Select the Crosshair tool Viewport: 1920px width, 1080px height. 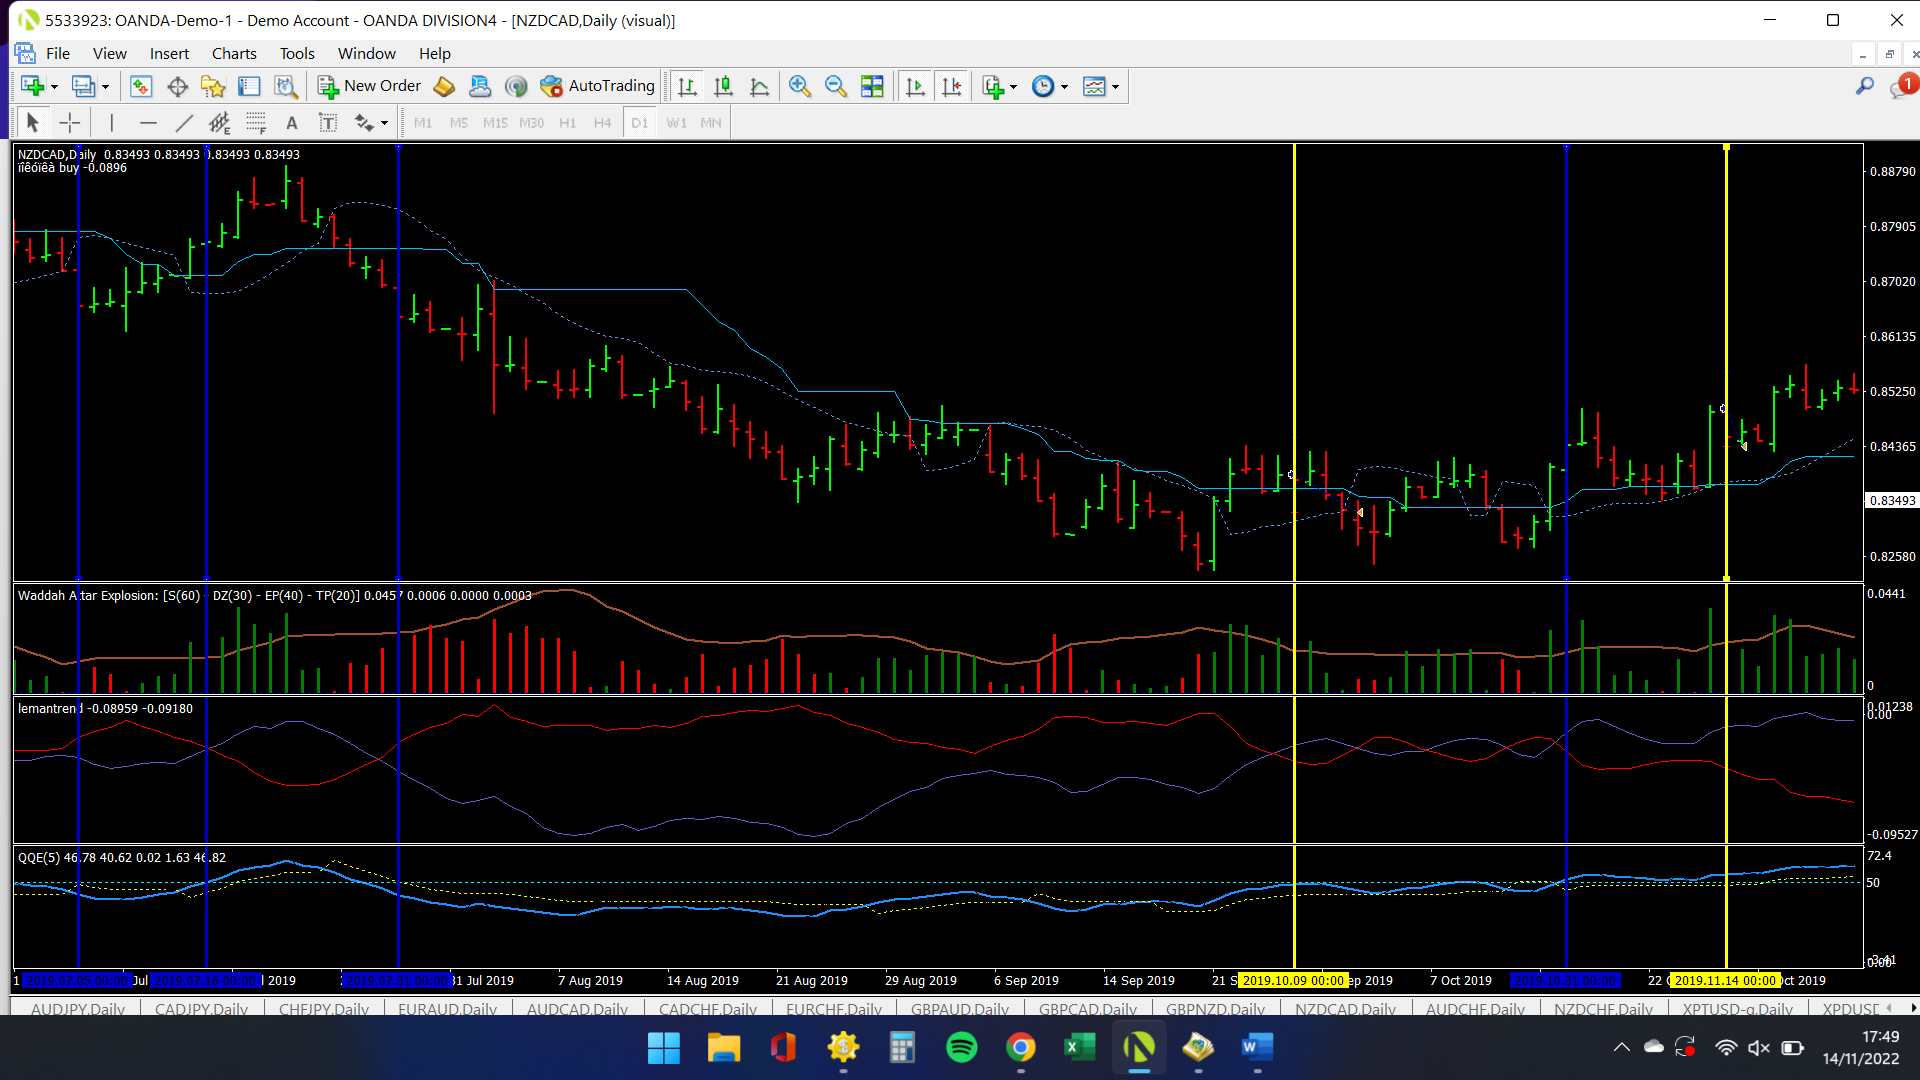coord(70,122)
